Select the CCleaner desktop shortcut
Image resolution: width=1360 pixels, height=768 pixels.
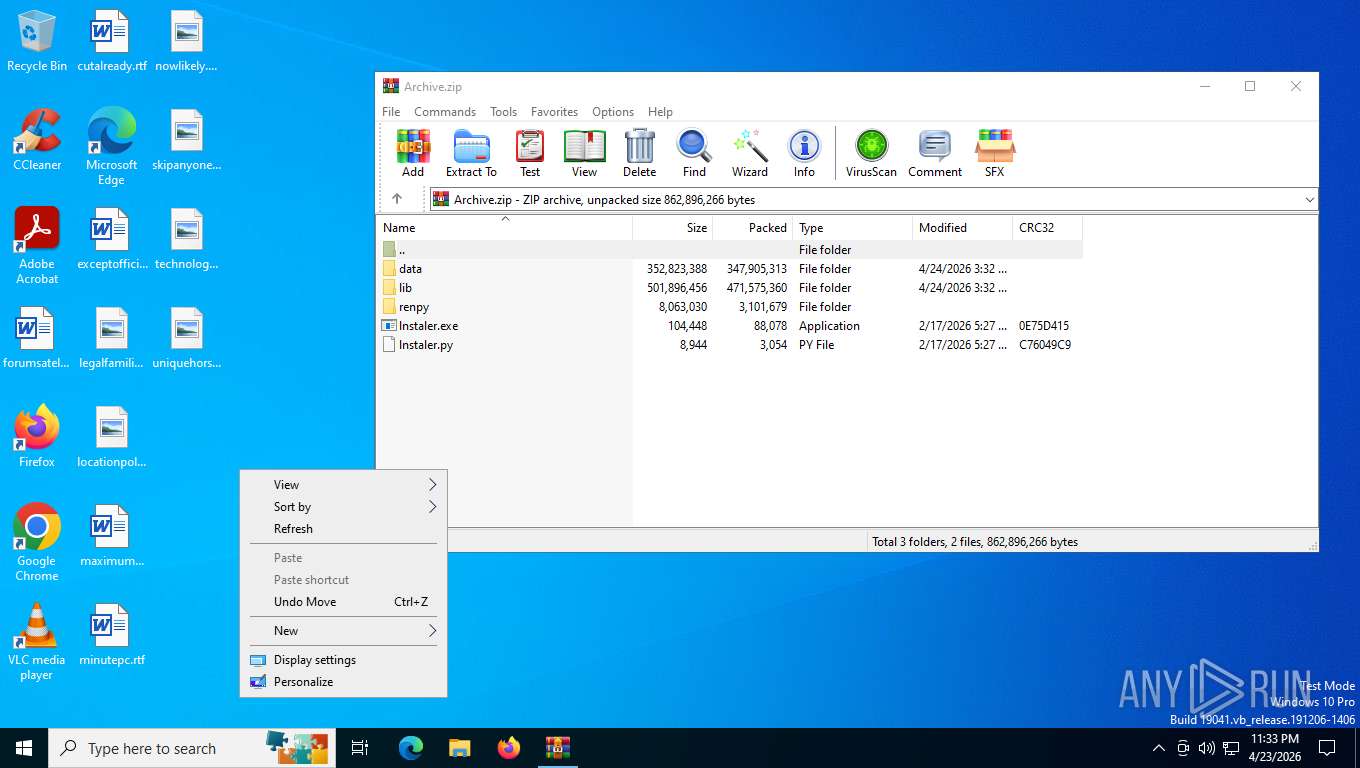(37, 140)
